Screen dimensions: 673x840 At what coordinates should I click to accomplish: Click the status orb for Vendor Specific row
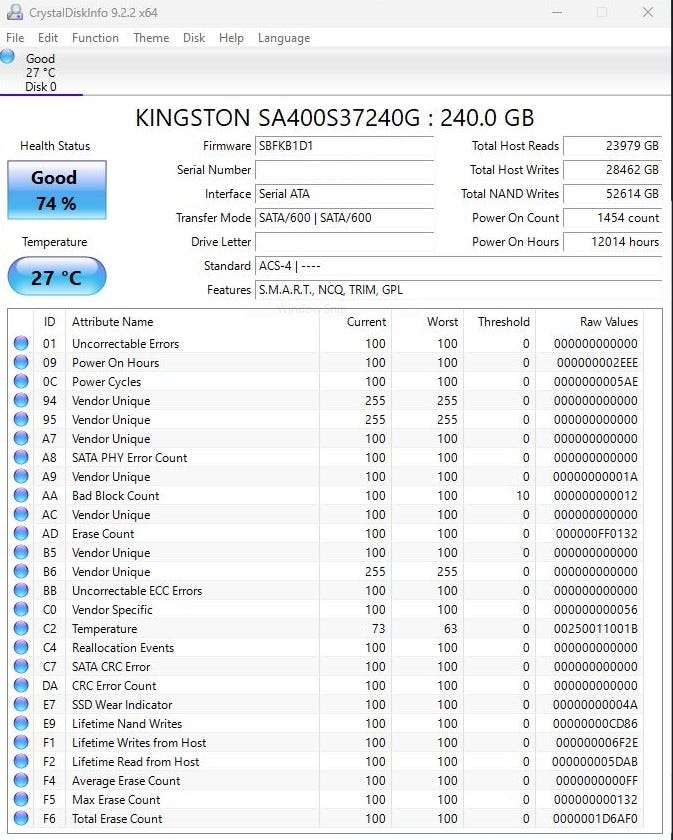tap(21, 610)
